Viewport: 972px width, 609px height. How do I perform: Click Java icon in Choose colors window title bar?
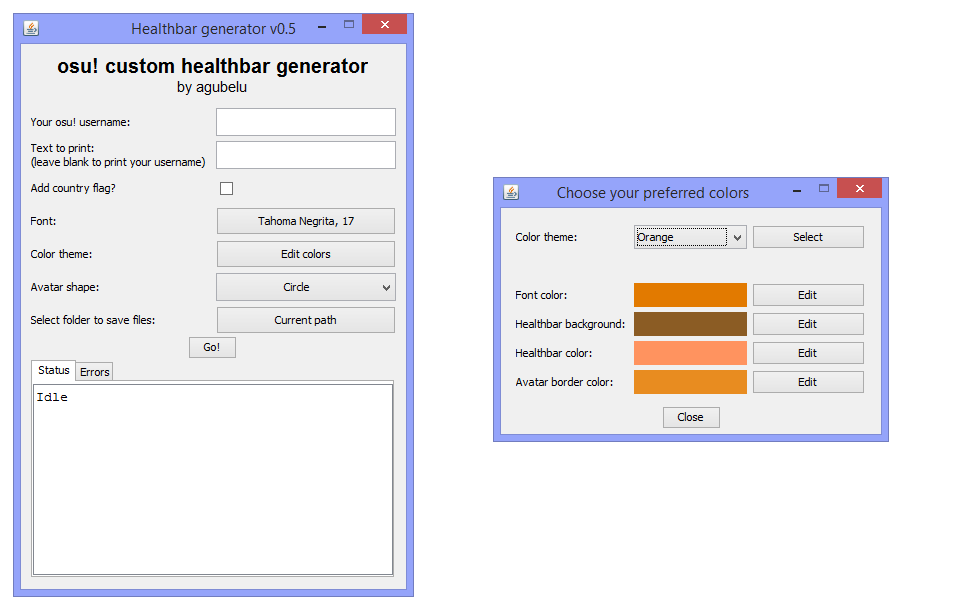(511, 192)
